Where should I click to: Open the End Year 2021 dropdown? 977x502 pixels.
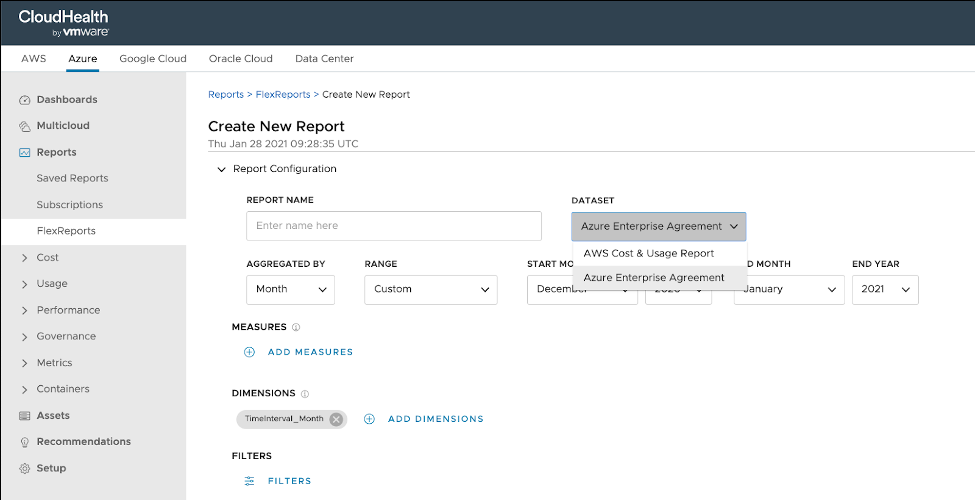pos(885,290)
